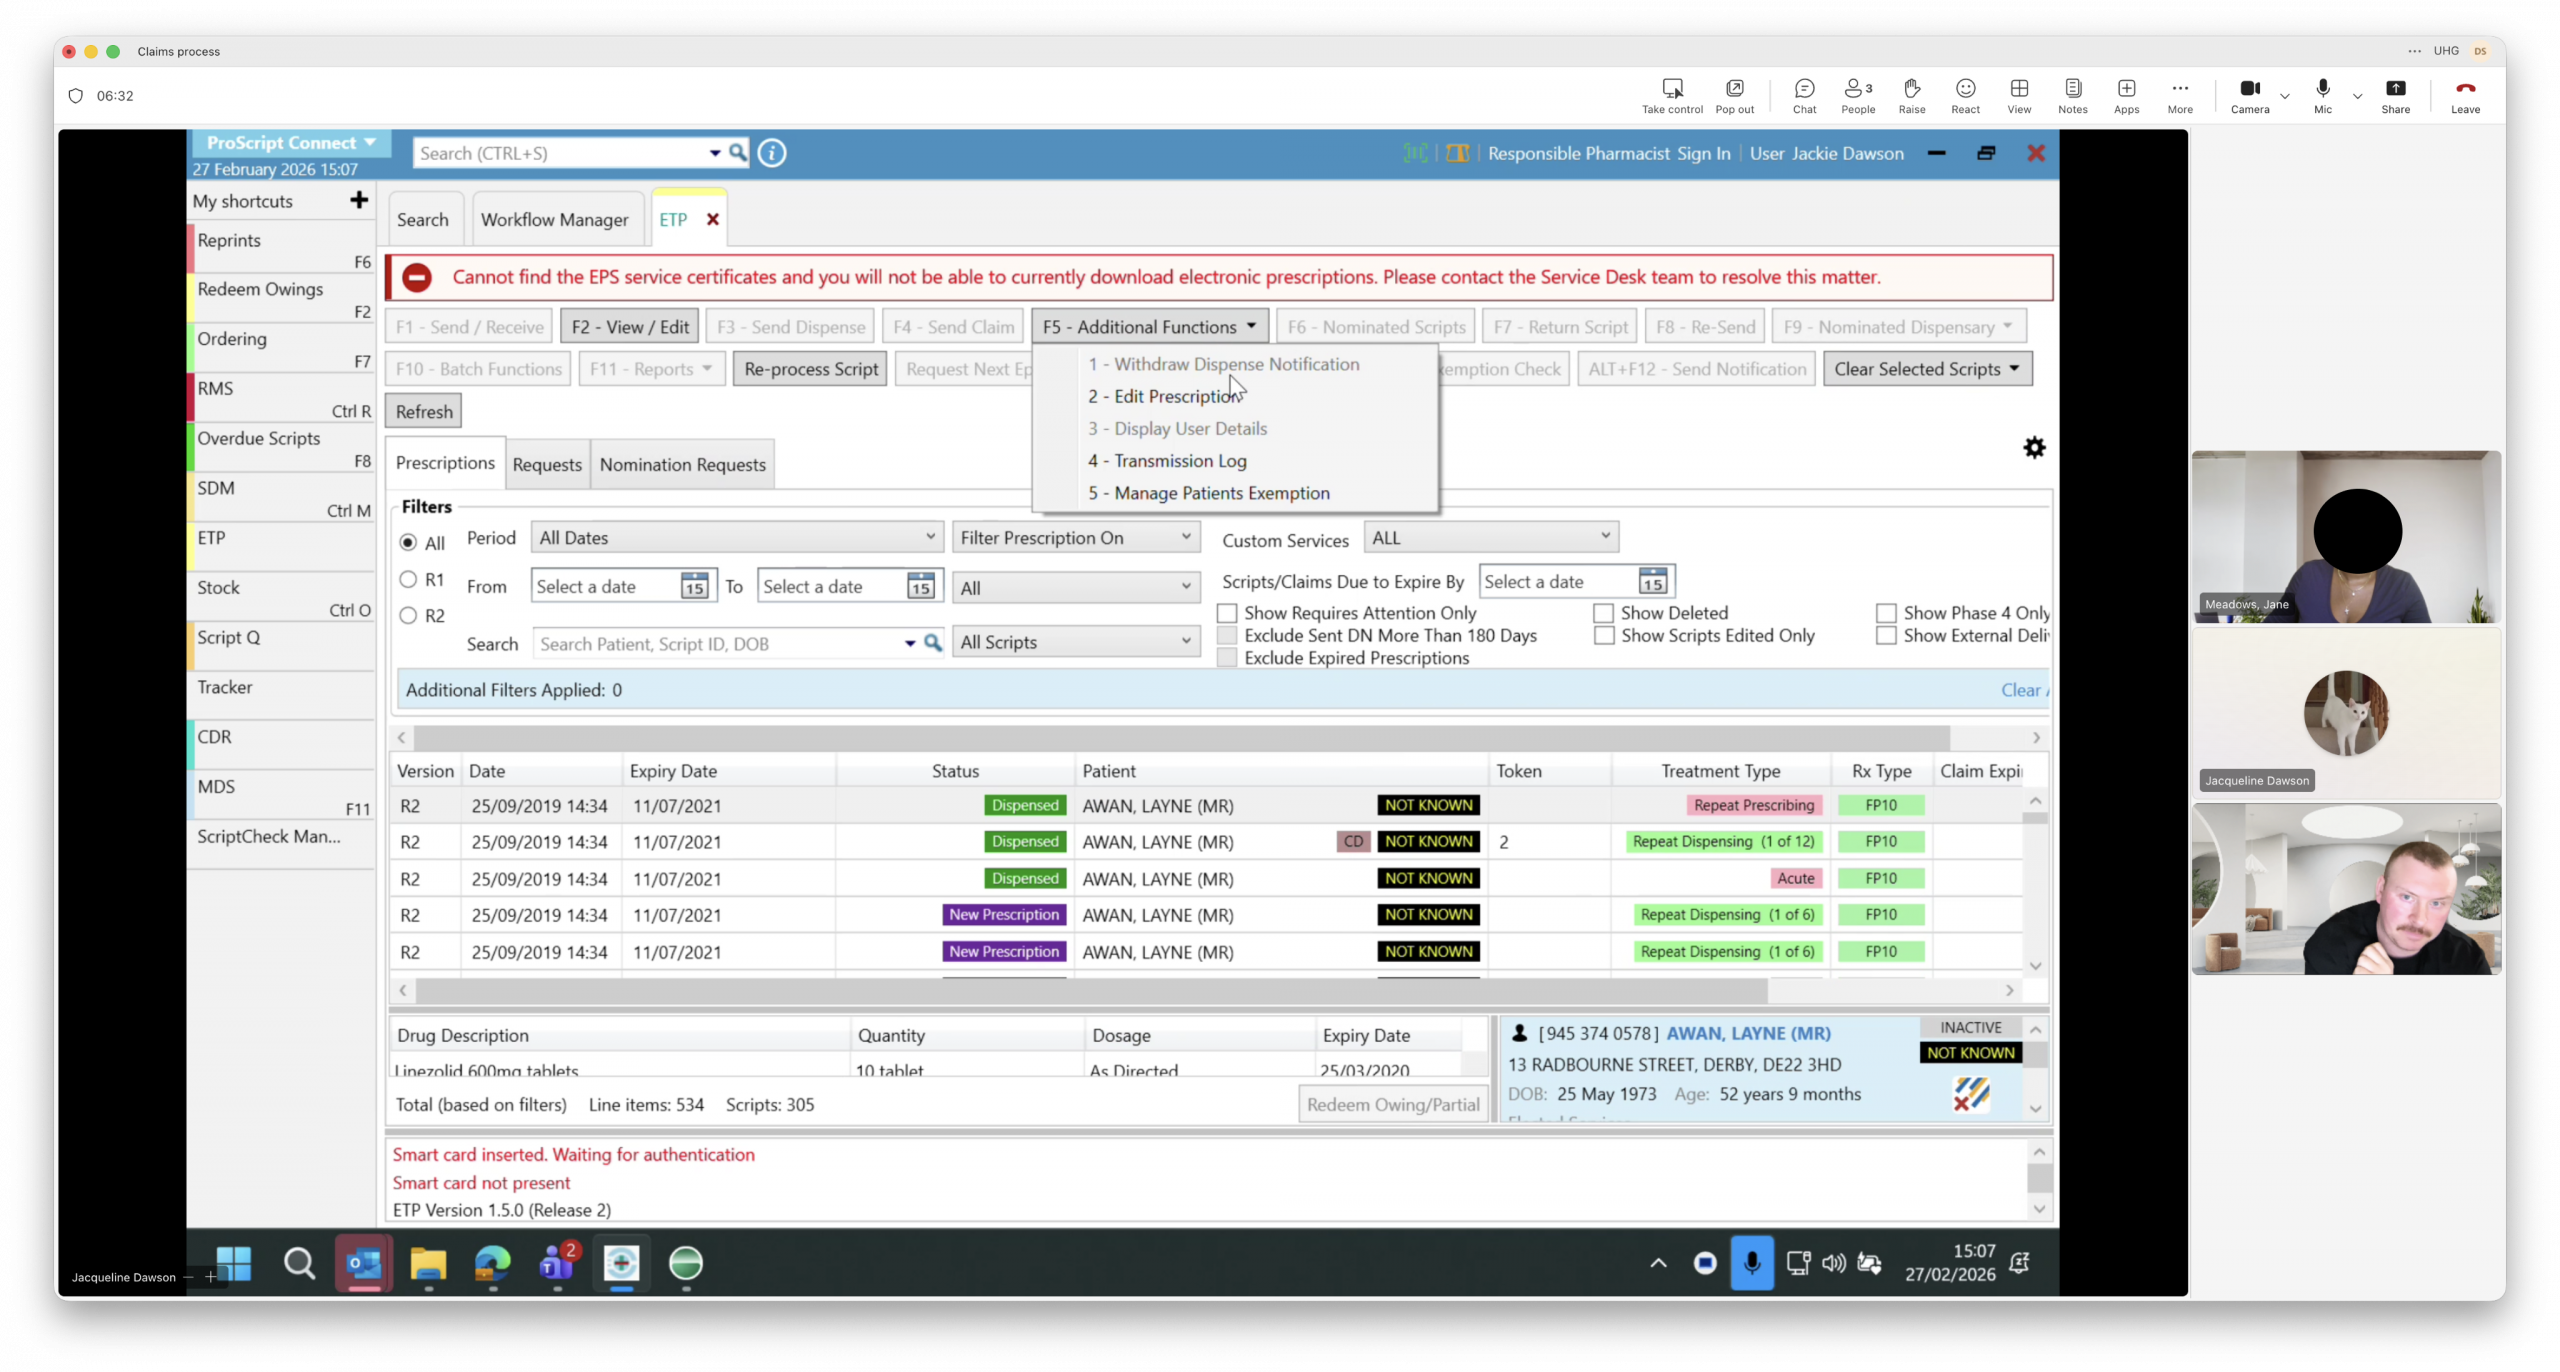
Task: Open Windows Search from the taskbar
Action: (x=299, y=1263)
